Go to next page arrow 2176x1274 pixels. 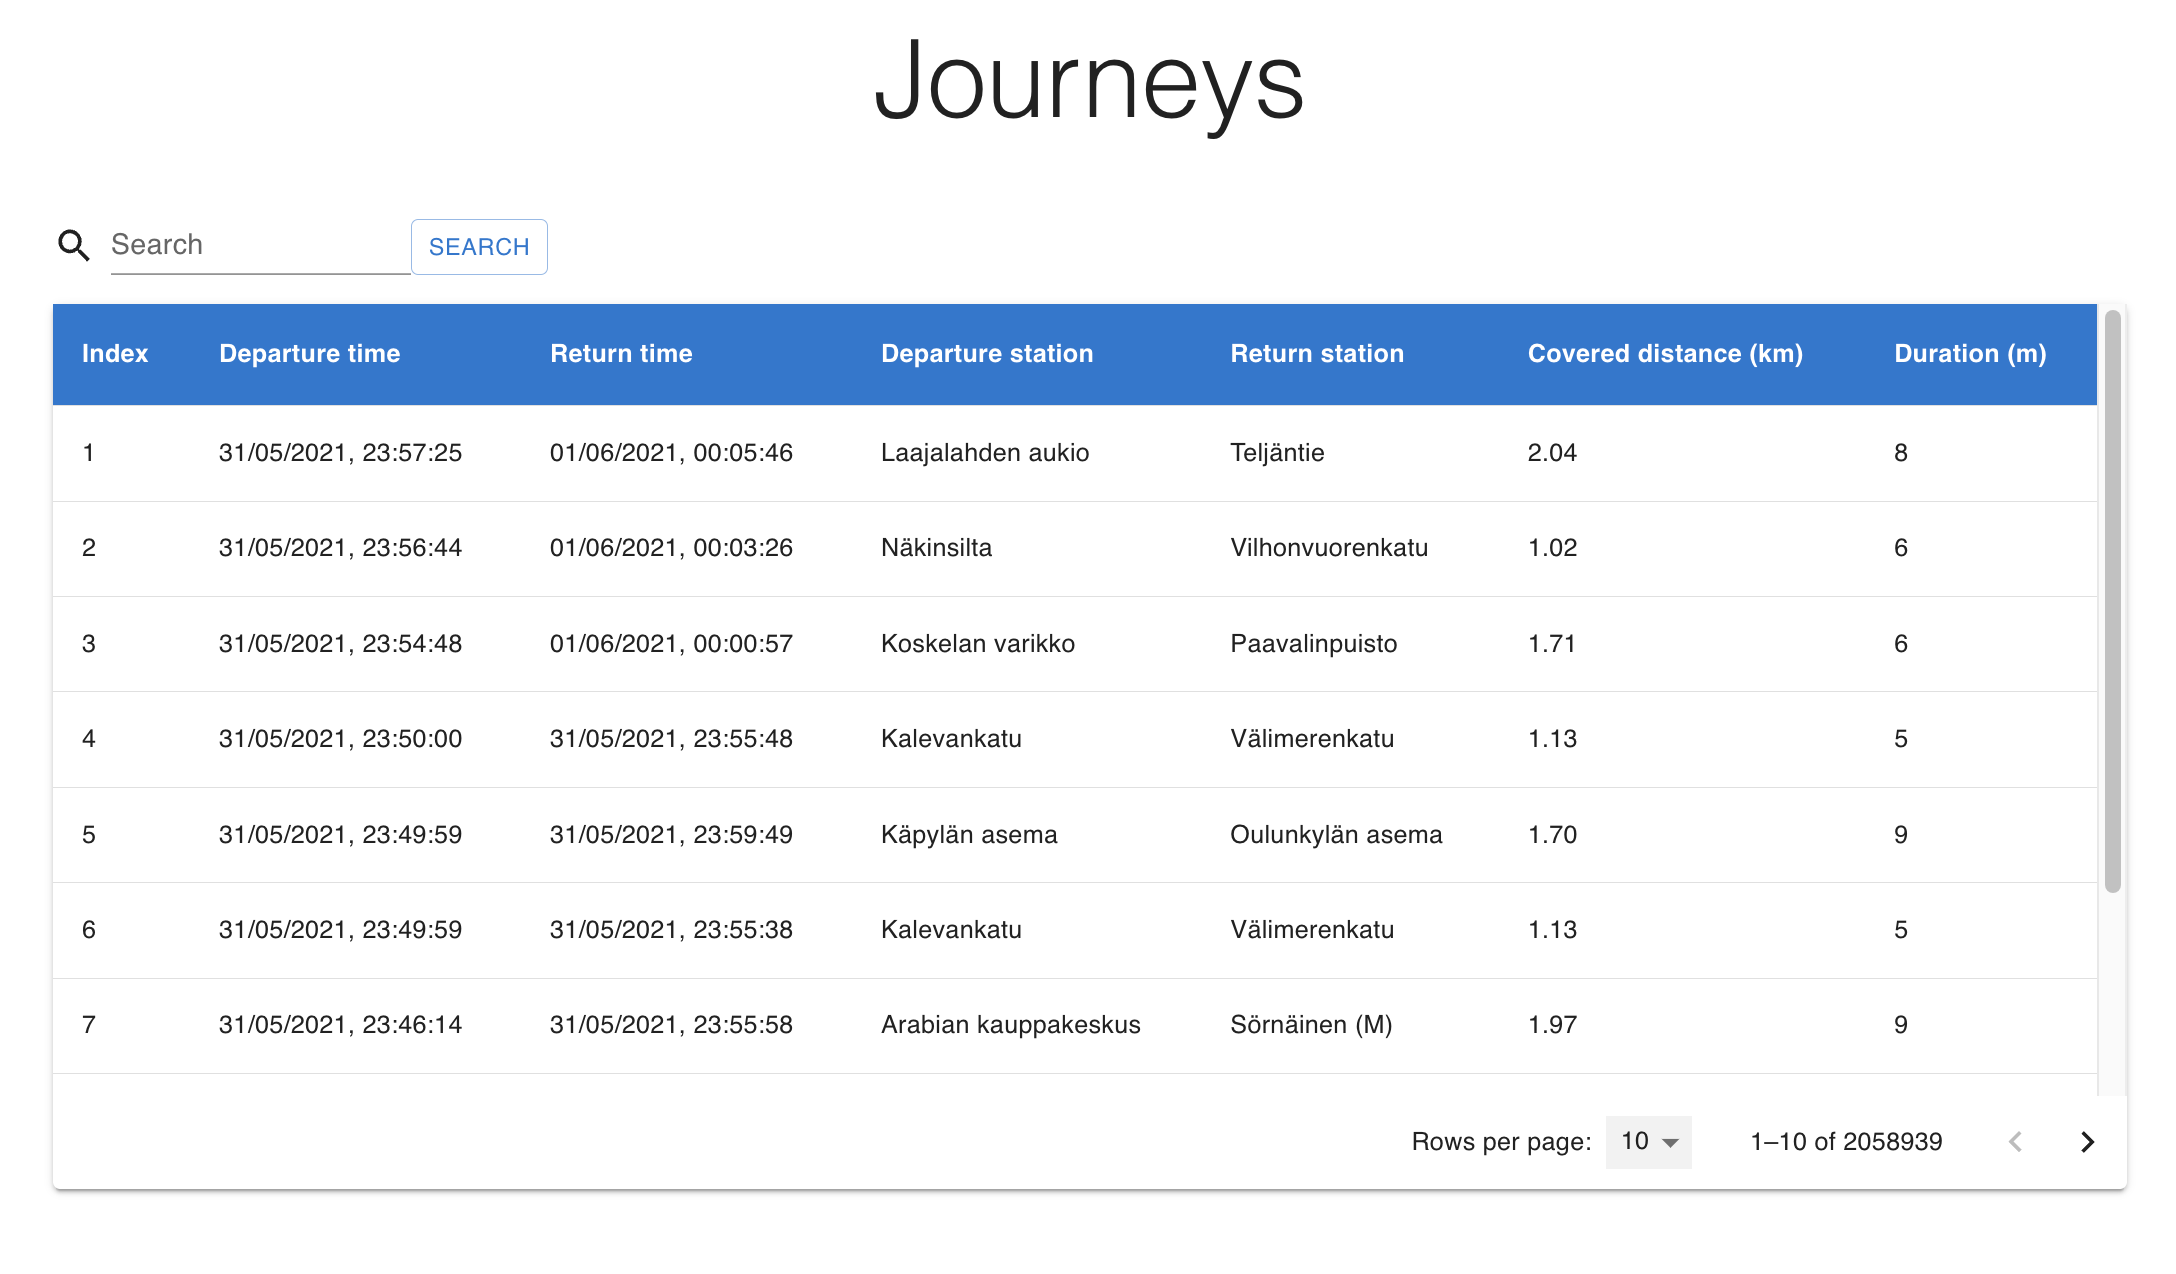[x=2087, y=1142]
